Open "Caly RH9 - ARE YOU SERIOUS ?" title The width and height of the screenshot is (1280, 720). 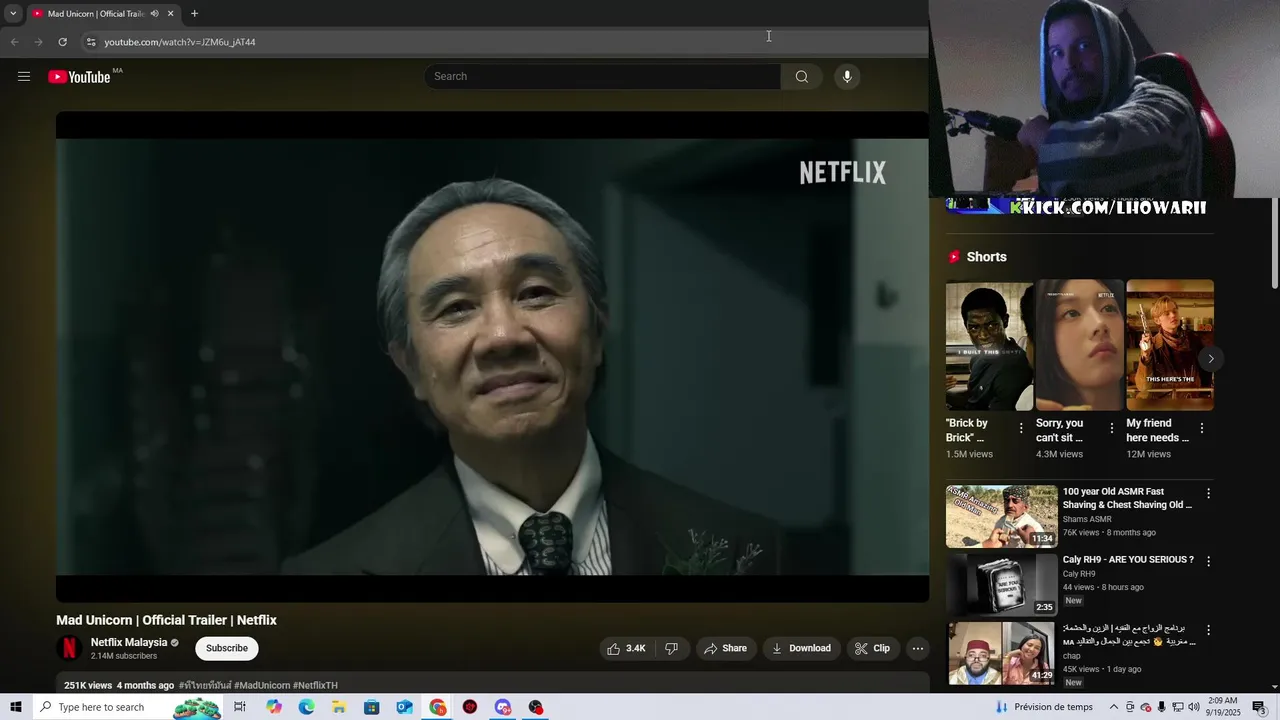(1128, 560)
